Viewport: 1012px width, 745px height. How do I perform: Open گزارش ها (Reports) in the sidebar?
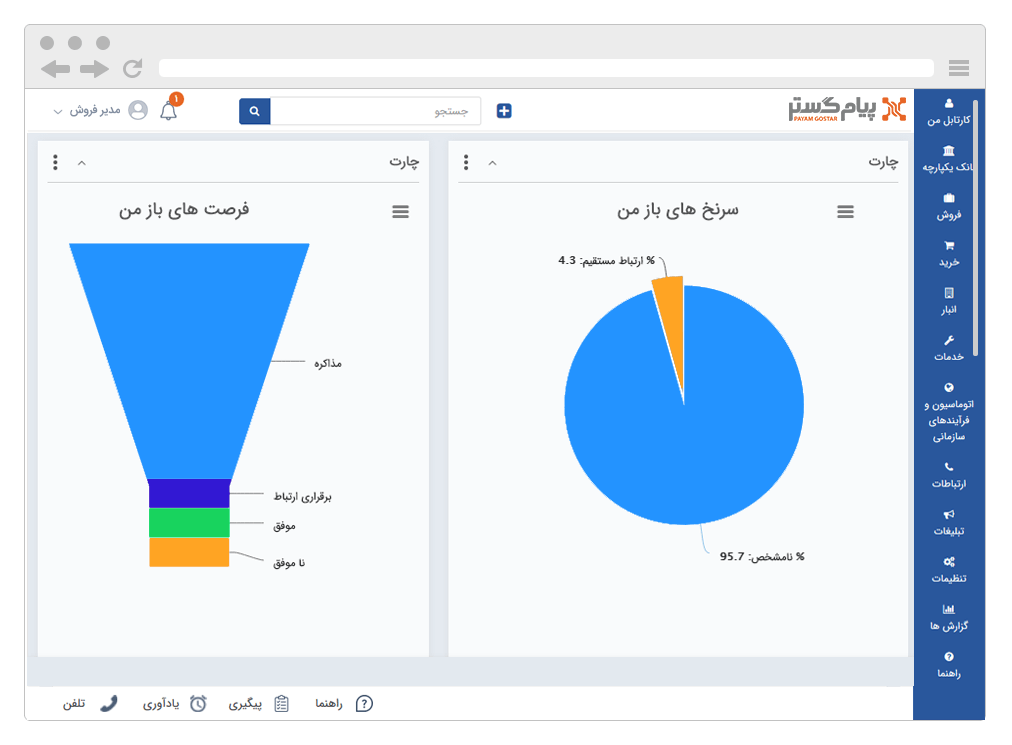[x=949, y=615]
